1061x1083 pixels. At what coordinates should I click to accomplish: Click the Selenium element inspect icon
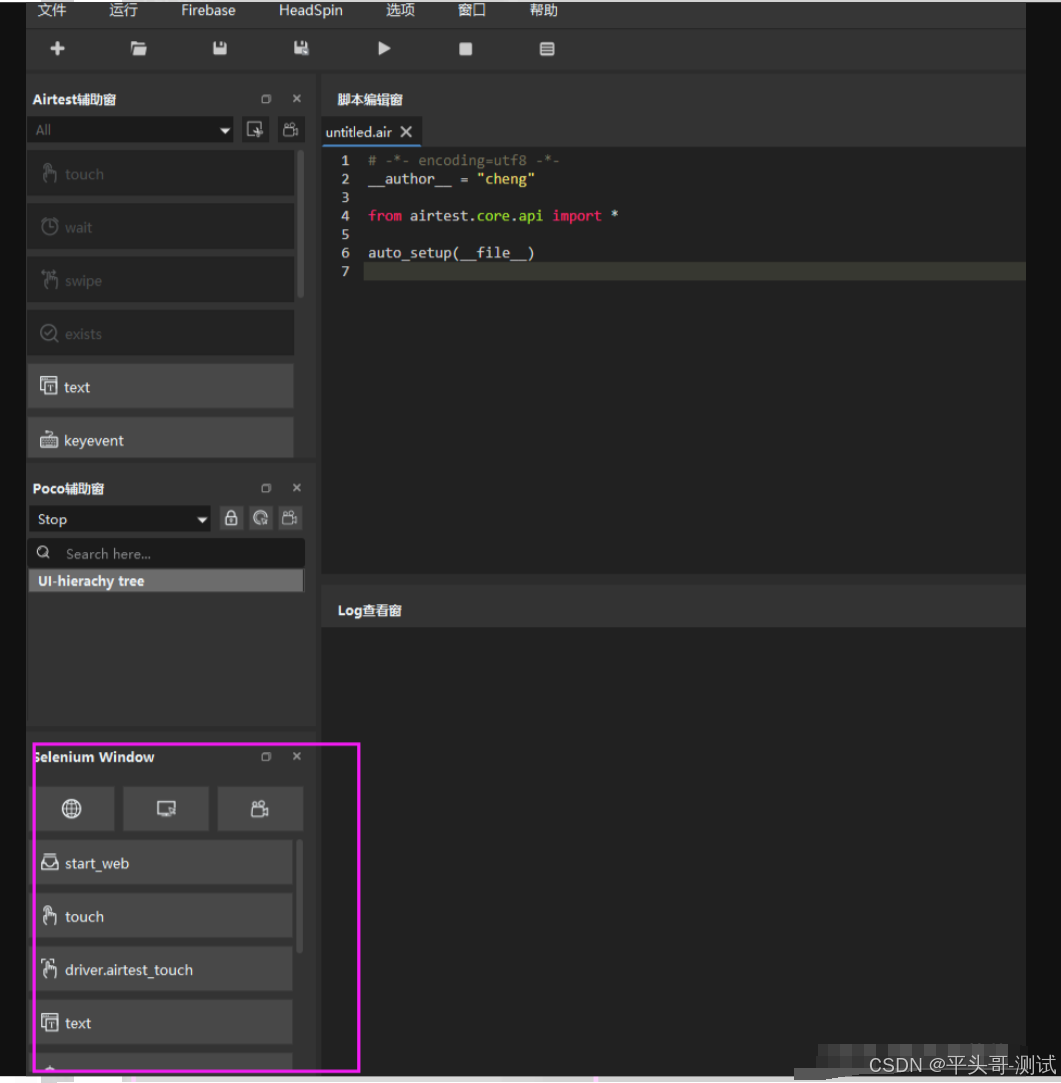[166, 808]
